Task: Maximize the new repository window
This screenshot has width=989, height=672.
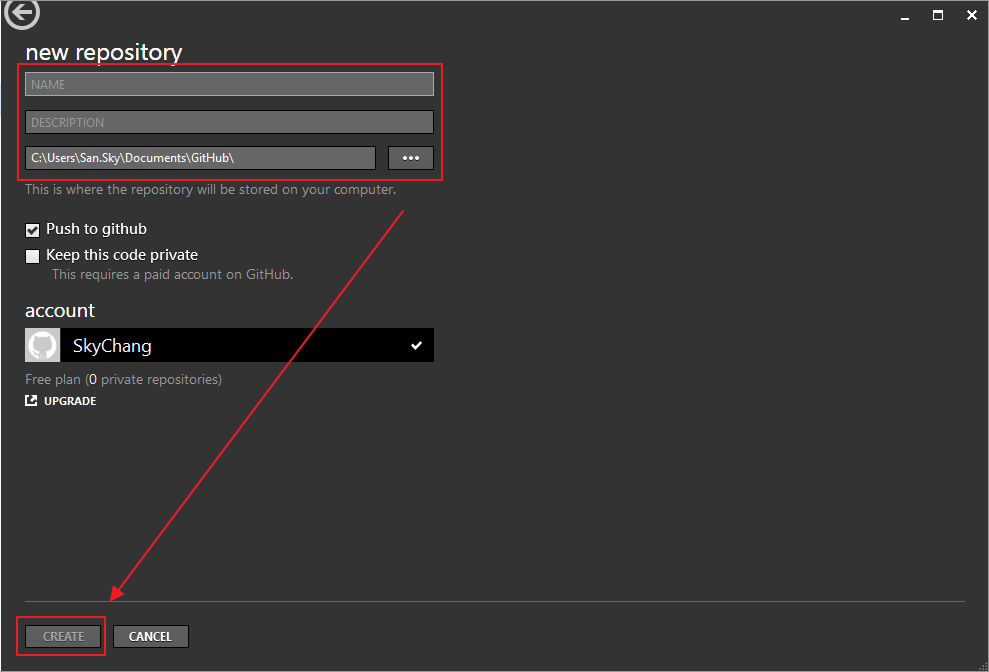Action: tap(938, 15)
